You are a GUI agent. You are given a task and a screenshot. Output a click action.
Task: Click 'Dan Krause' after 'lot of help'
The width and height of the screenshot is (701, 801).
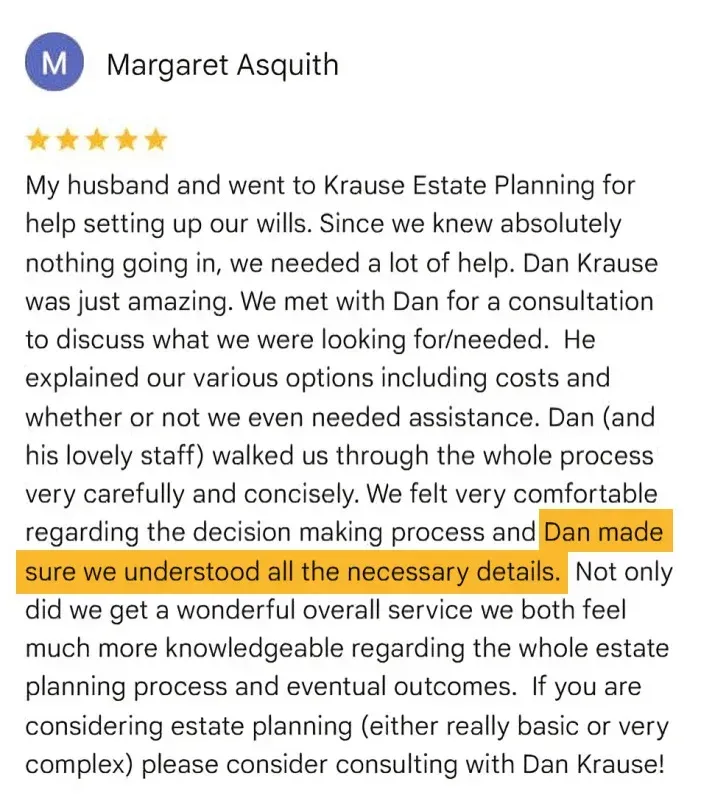coord(590,263)
